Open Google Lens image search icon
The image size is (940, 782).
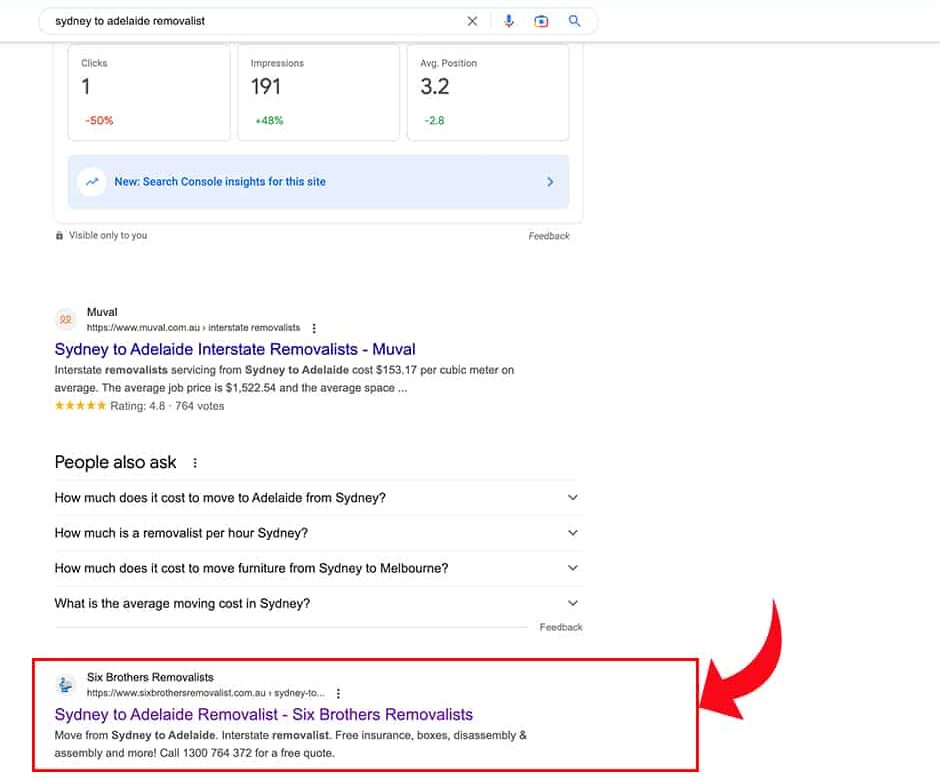[x=541, y=21]
